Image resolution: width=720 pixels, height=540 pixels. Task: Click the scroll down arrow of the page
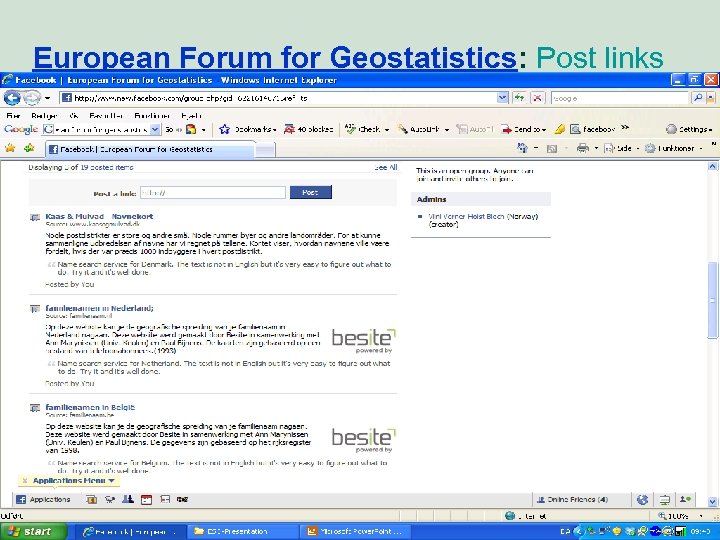tap(712, 501)
